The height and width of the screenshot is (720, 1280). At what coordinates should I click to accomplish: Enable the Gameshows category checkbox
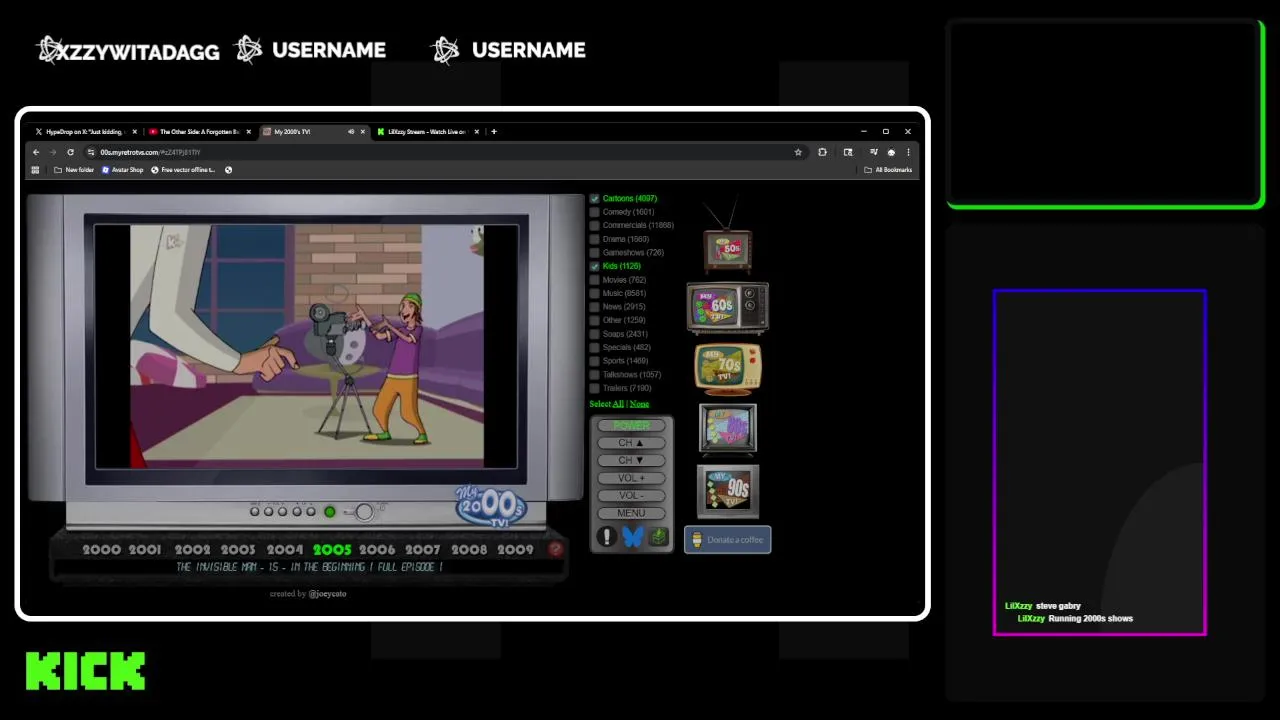tap(594, 252)
